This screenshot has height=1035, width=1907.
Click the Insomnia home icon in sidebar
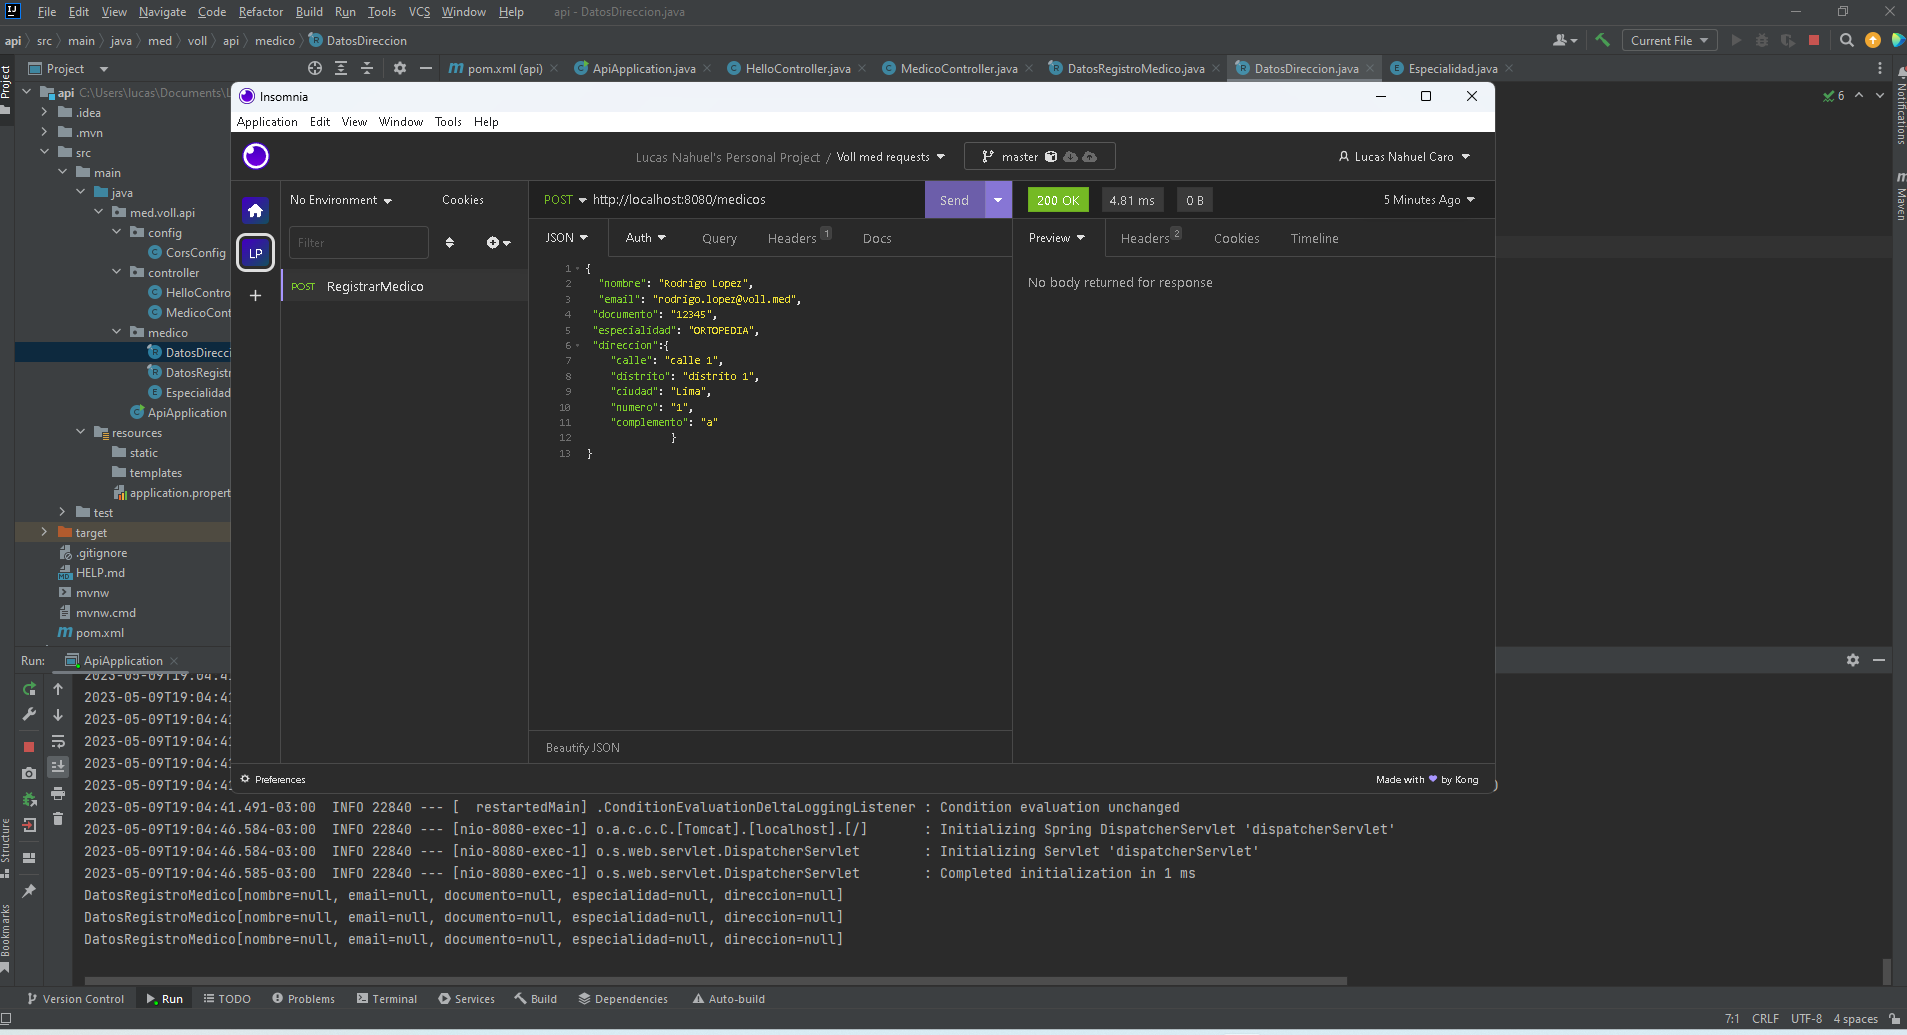(255, 210)
